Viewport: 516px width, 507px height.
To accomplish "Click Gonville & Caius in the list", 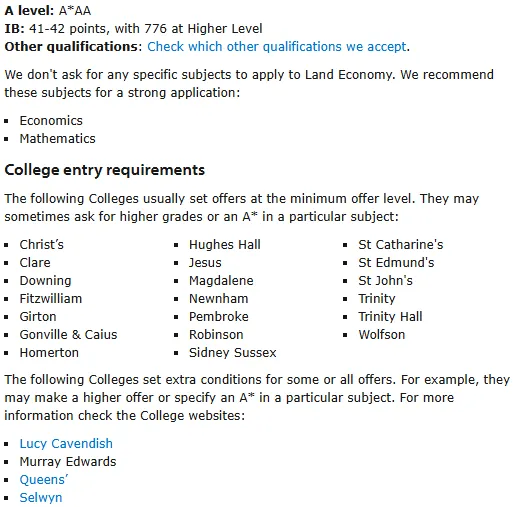I will (x=68, y=335).
